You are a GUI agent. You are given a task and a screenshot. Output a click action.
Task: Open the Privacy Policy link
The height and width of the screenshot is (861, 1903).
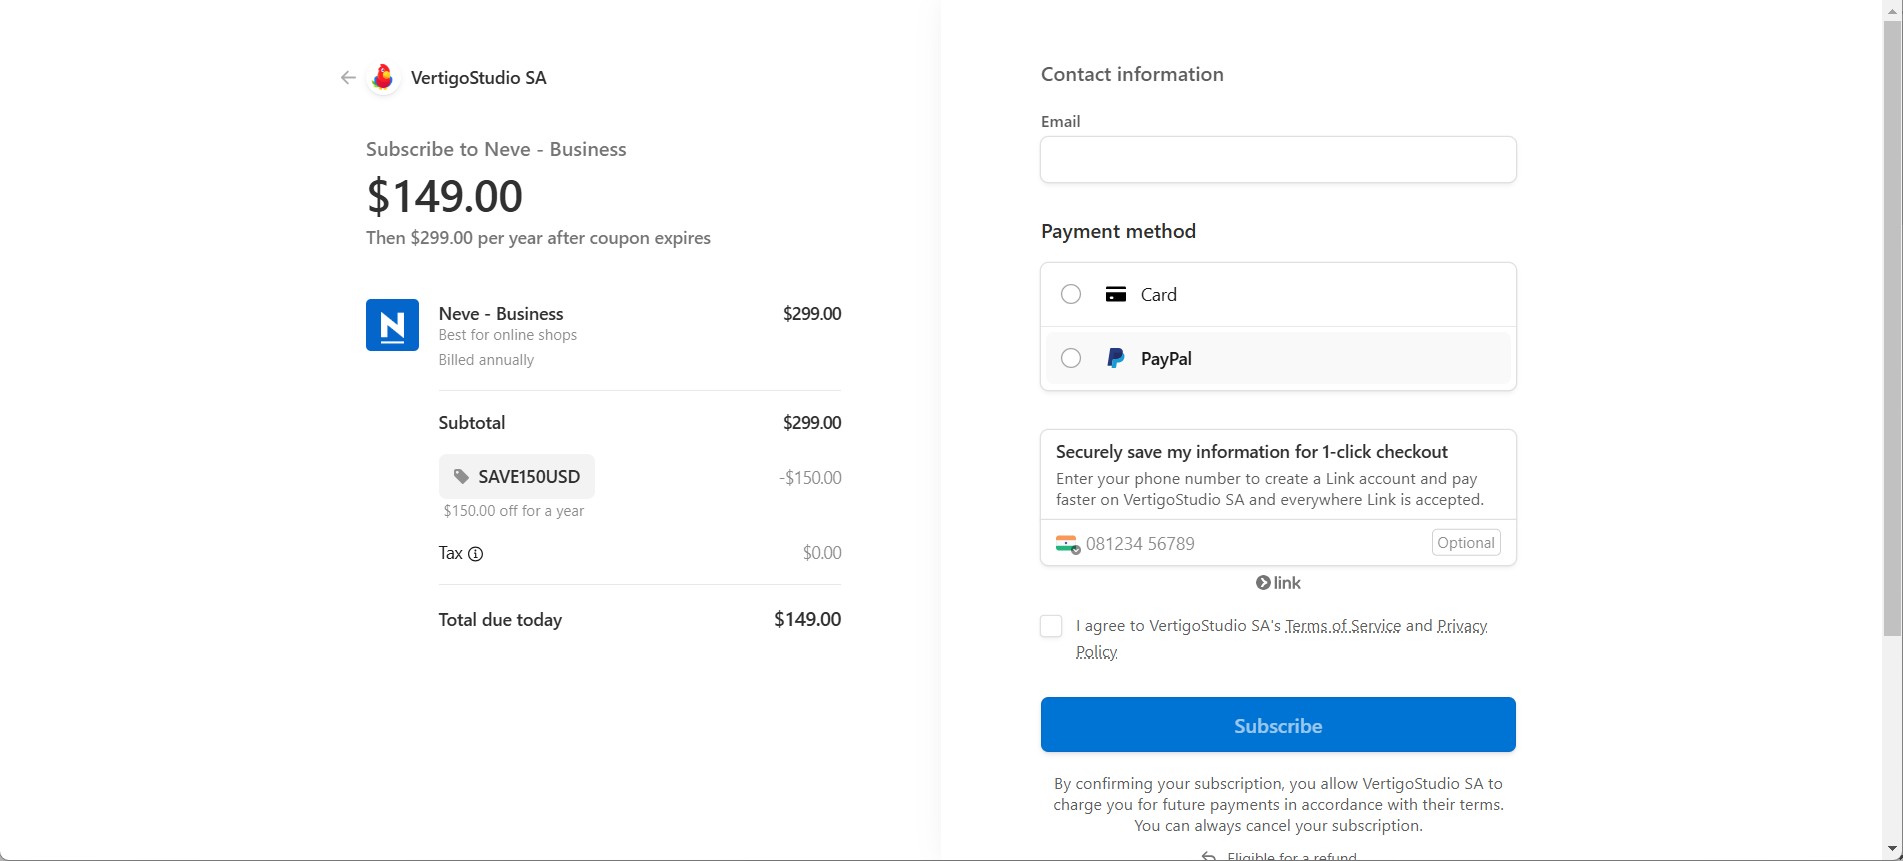coord(1461,626)
